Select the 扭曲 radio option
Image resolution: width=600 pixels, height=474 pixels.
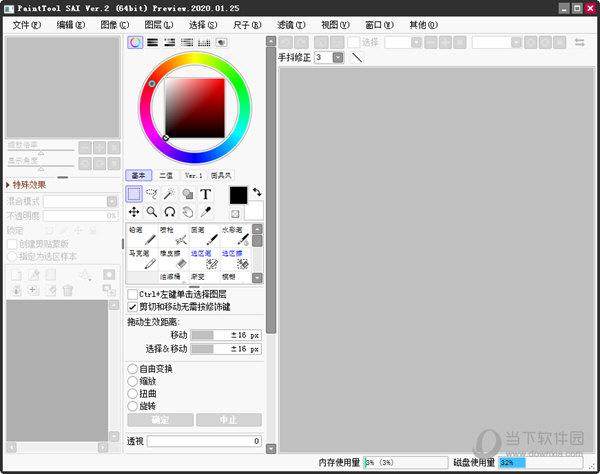click(132, 394)
